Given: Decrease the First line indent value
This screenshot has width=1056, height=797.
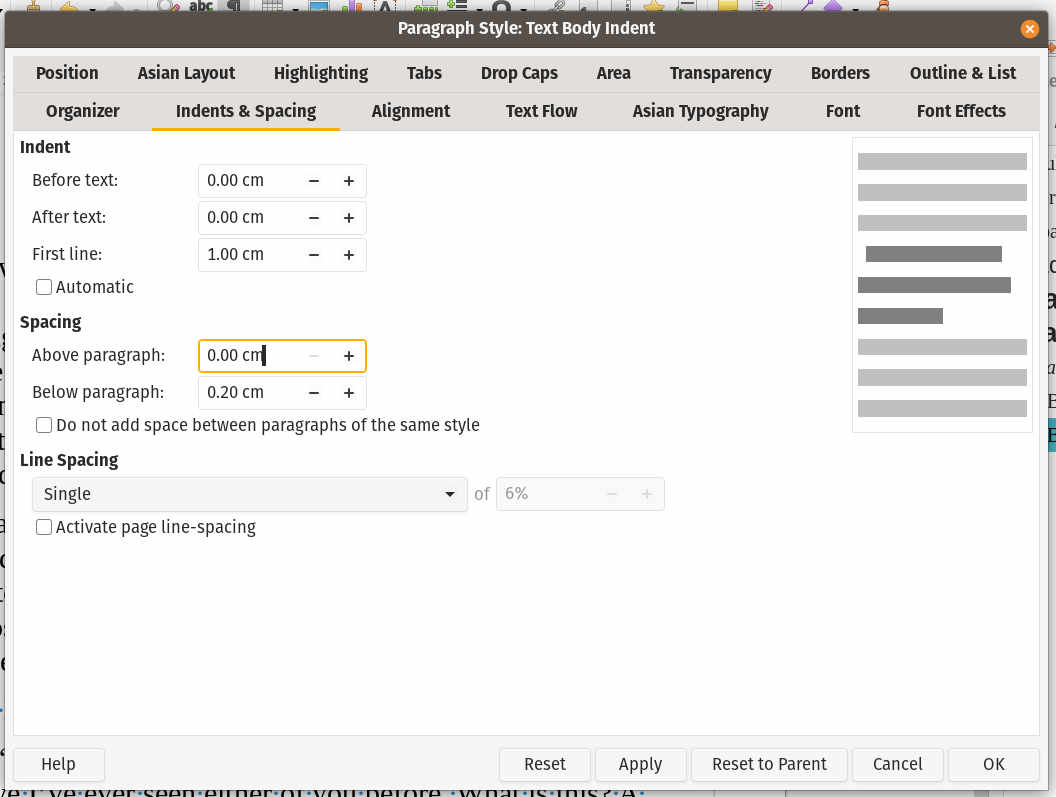Looking at the screenshot, I should [314, 255].
